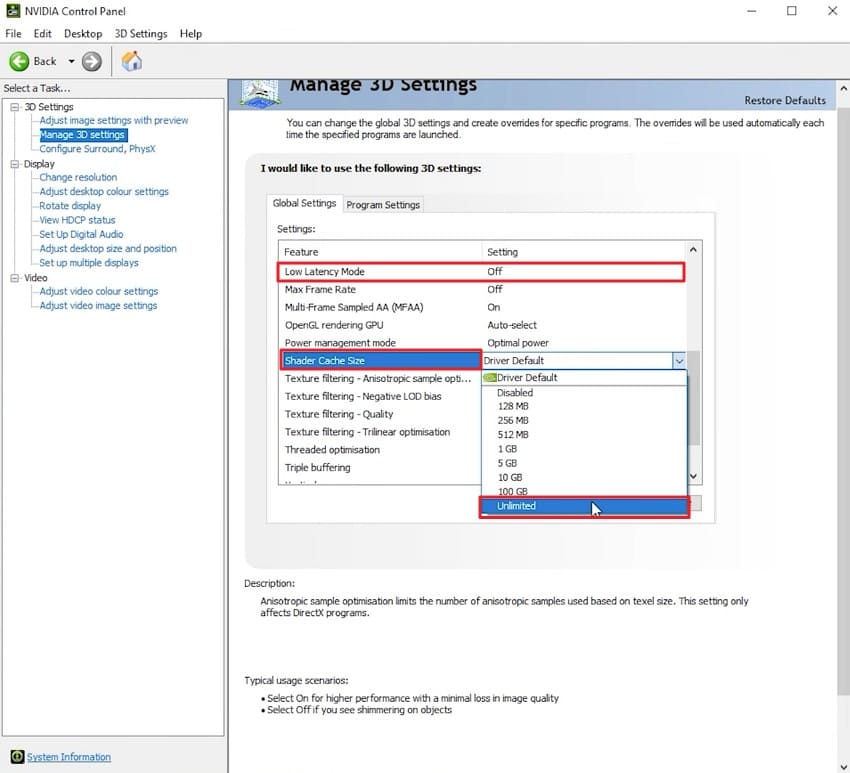The width and height of the screenshot is (850, 773).
Task: Open Adjust desktop colour settings
Action: coord(104,191)
